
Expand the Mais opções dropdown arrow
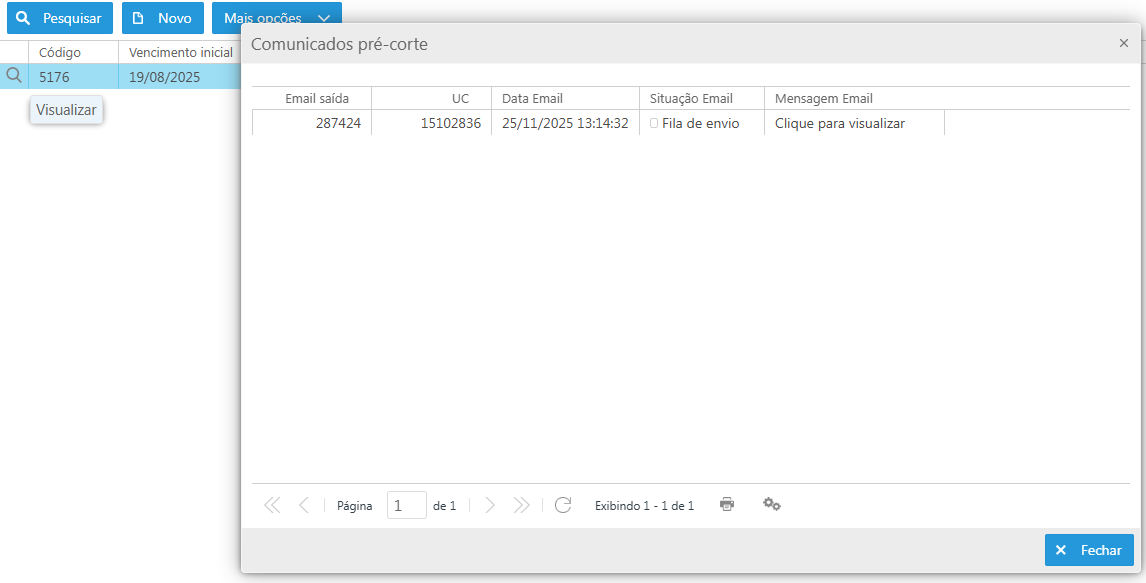(324, 18)
